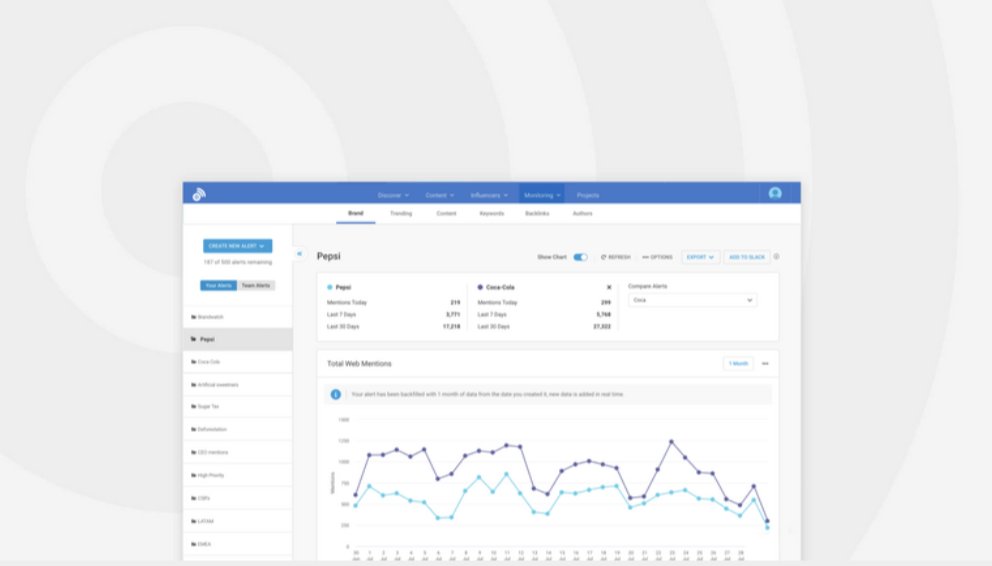Click Coca-Cola Last 7 Days value 5,768
Image resolution: width=992 pixels, height=566 pixels.
[x=603, y=315]
